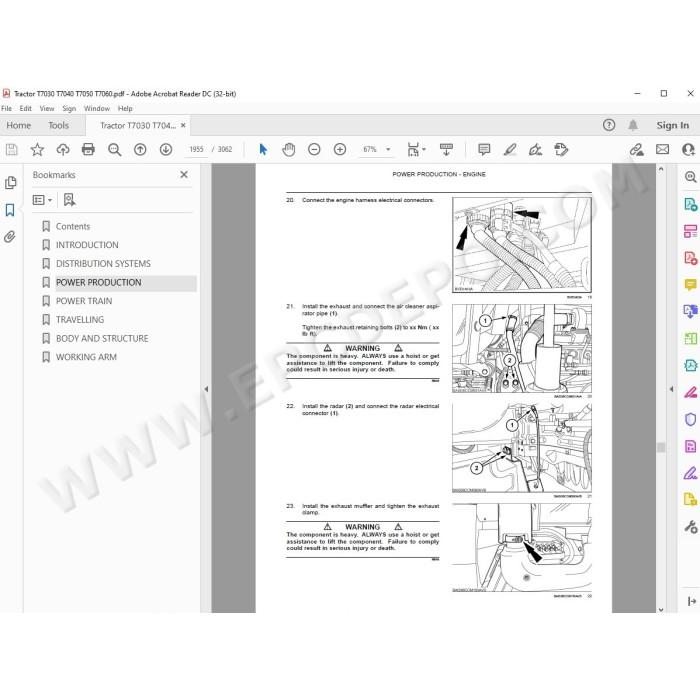This screenshot has height=700, width=700.
Task: Zoom in with the plus icon
Action: tap(340, 149)
